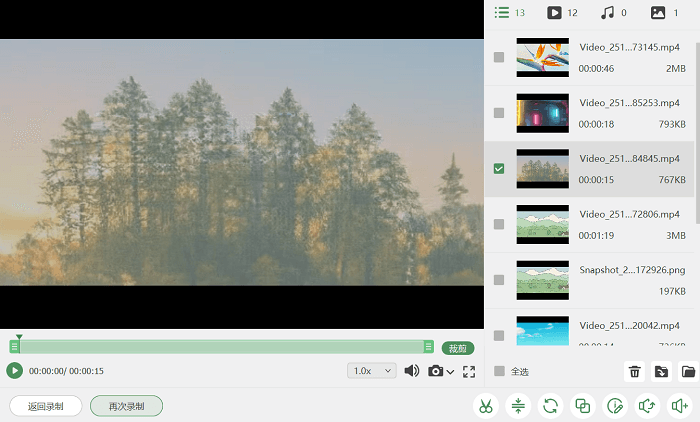Tick checkbox for Video_251...20042.mp4
The height and width of the screenshot is (422, 700).
(x=499, y=335)
